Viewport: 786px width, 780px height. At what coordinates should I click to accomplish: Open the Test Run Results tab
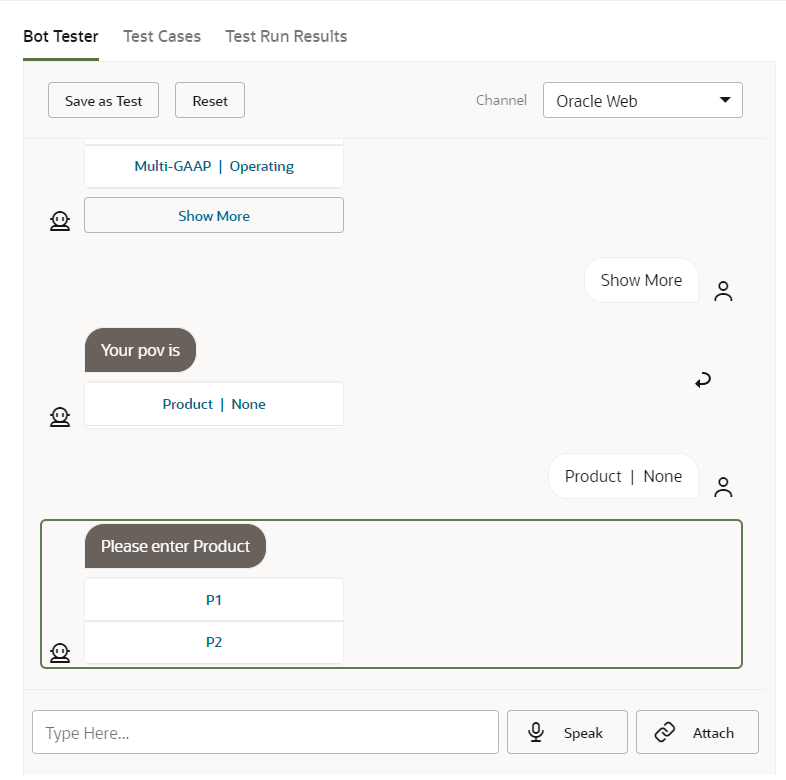tap(286, 36)
